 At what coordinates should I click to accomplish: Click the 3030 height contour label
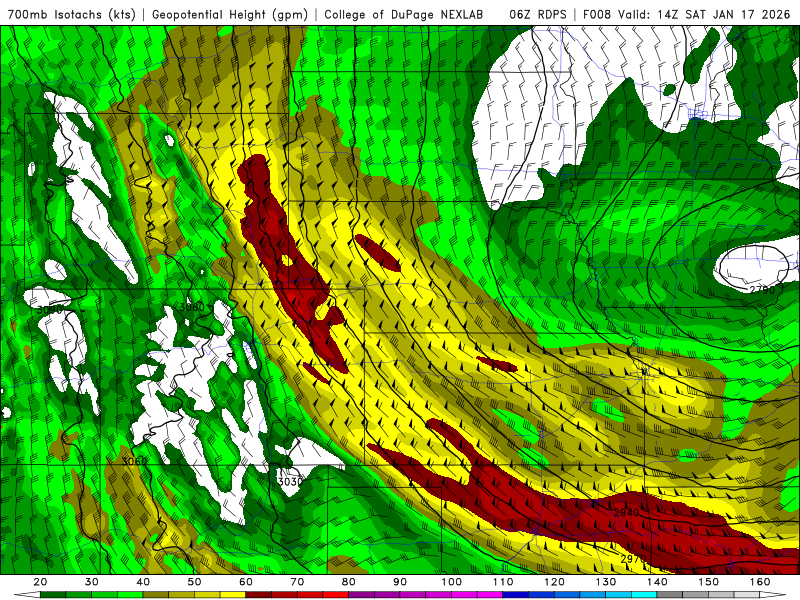tap(290, 481)
